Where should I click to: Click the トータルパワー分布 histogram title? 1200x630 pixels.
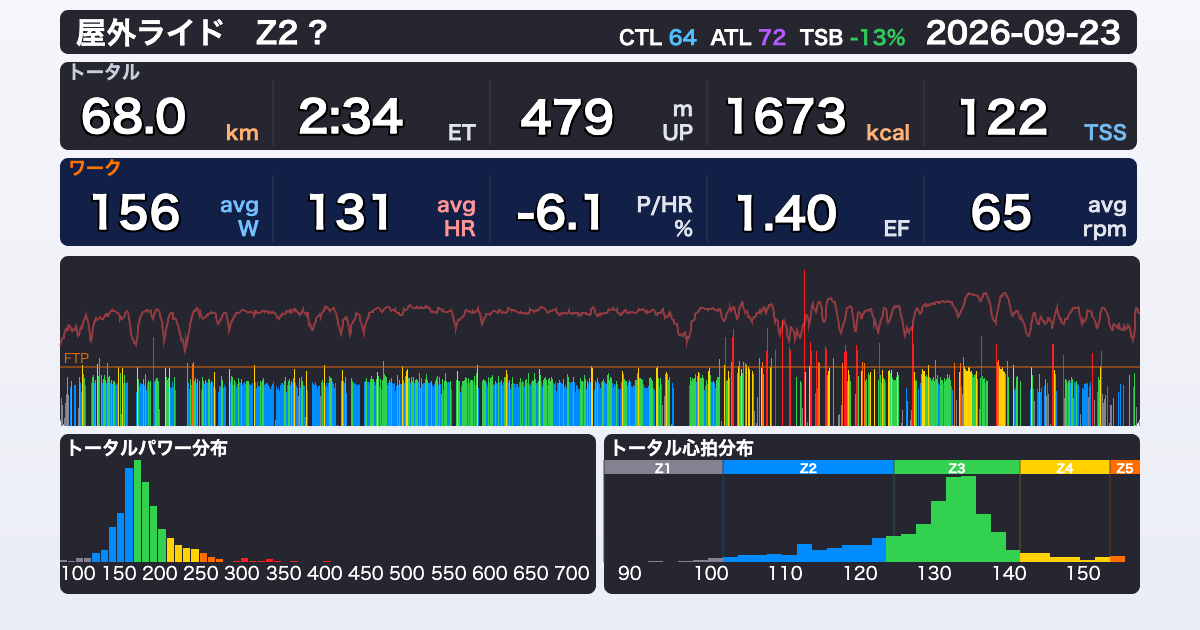147,448
